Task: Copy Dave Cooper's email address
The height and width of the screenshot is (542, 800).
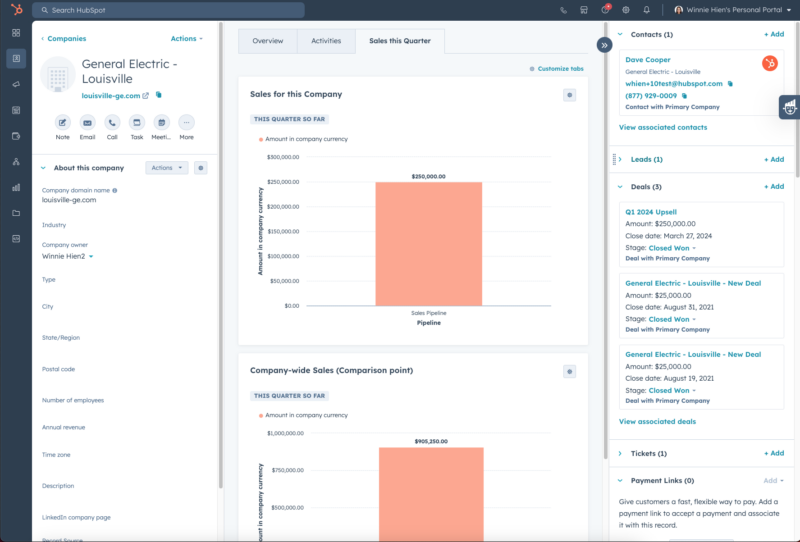Action: 730,84
